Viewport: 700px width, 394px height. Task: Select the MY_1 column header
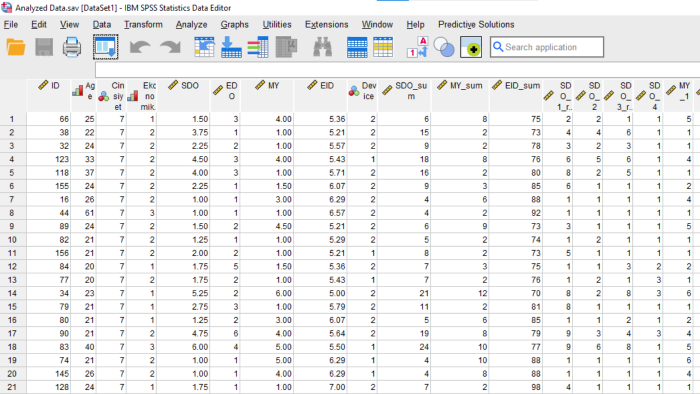point(679,95)
